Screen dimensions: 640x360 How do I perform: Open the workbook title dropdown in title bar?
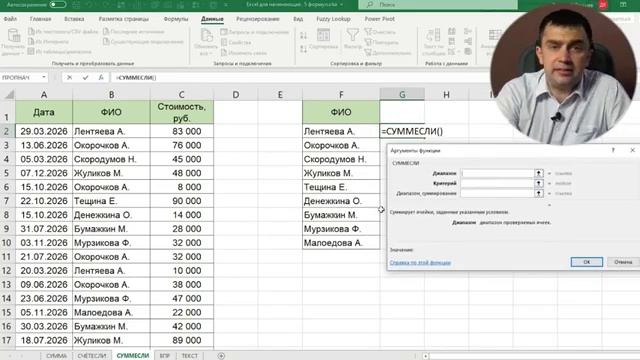pyautogui.click(x=341, y=4)
